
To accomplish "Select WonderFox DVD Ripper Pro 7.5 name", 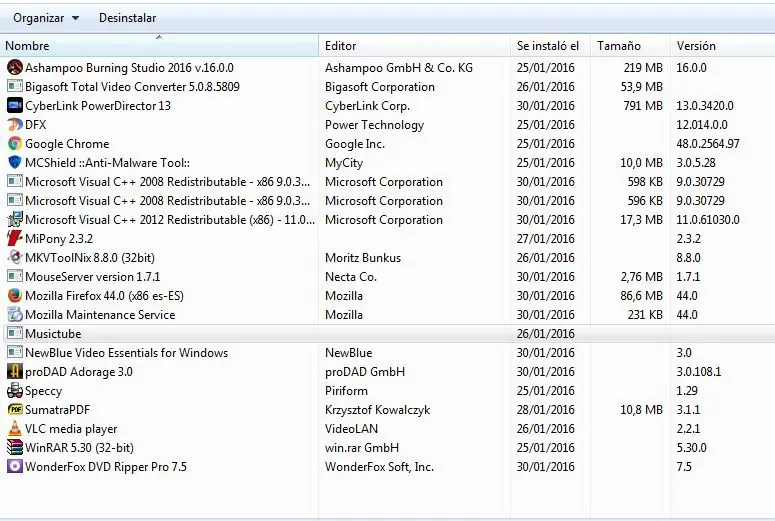I will [x=106, y=467].
